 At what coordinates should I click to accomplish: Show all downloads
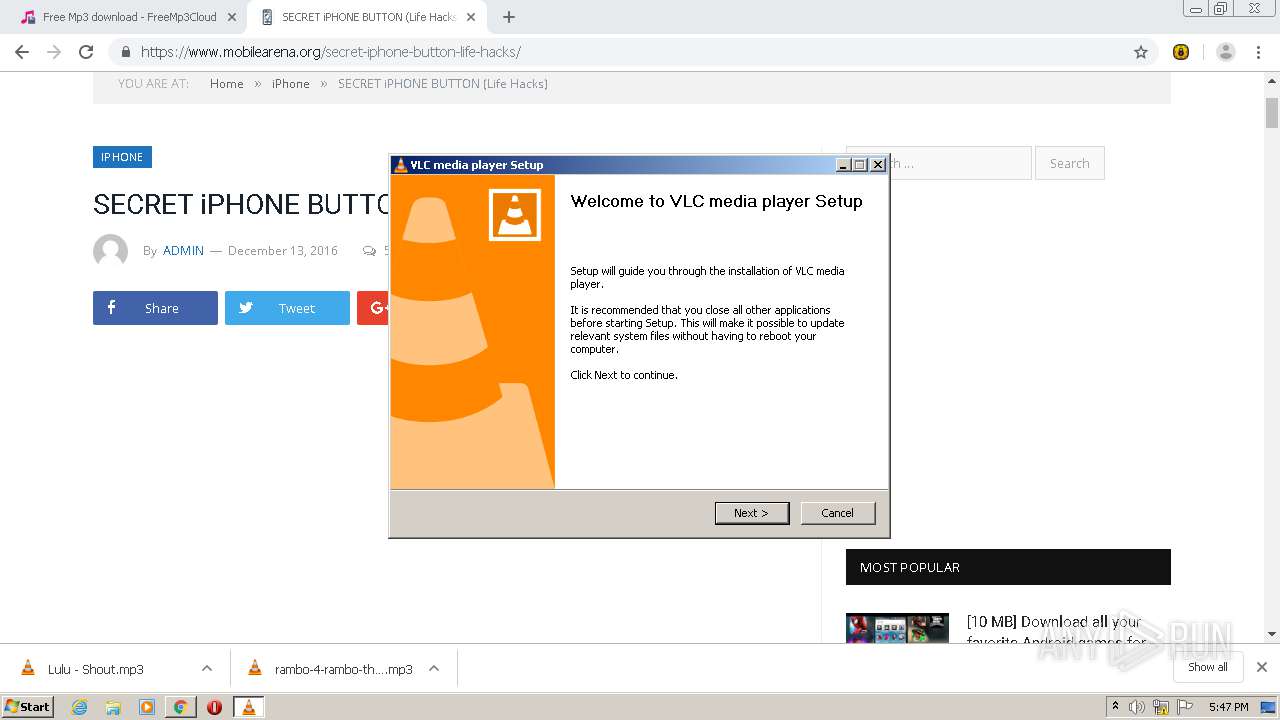tap(1208, 667)
